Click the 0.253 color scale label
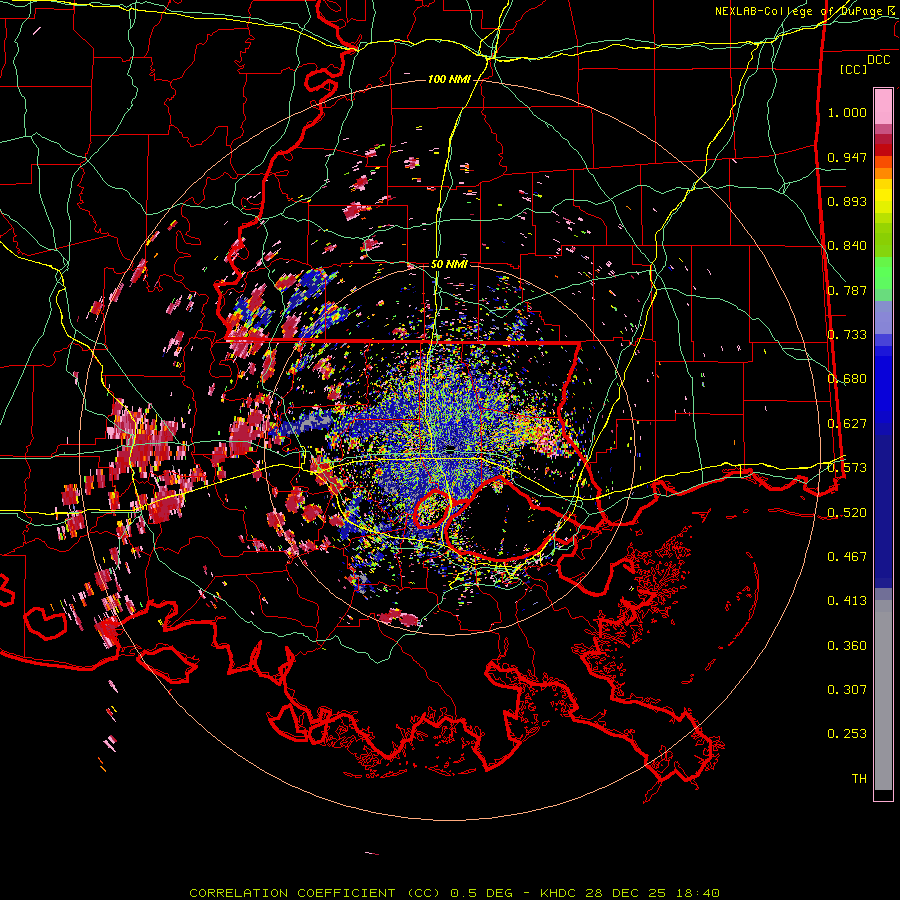 tap(847, 734)
